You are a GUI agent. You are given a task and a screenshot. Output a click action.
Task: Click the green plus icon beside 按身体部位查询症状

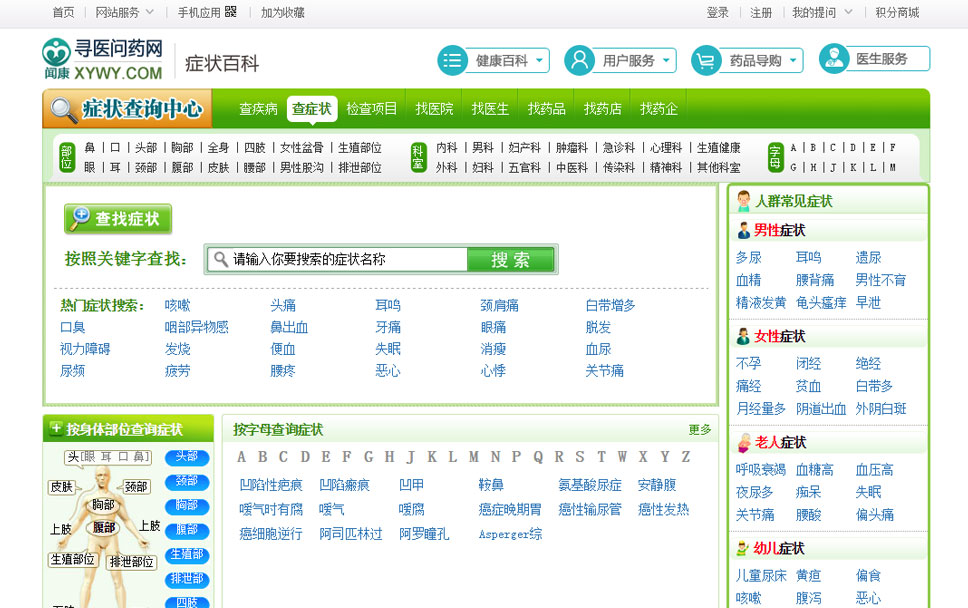pyautogui.click(x=55, y=429)
